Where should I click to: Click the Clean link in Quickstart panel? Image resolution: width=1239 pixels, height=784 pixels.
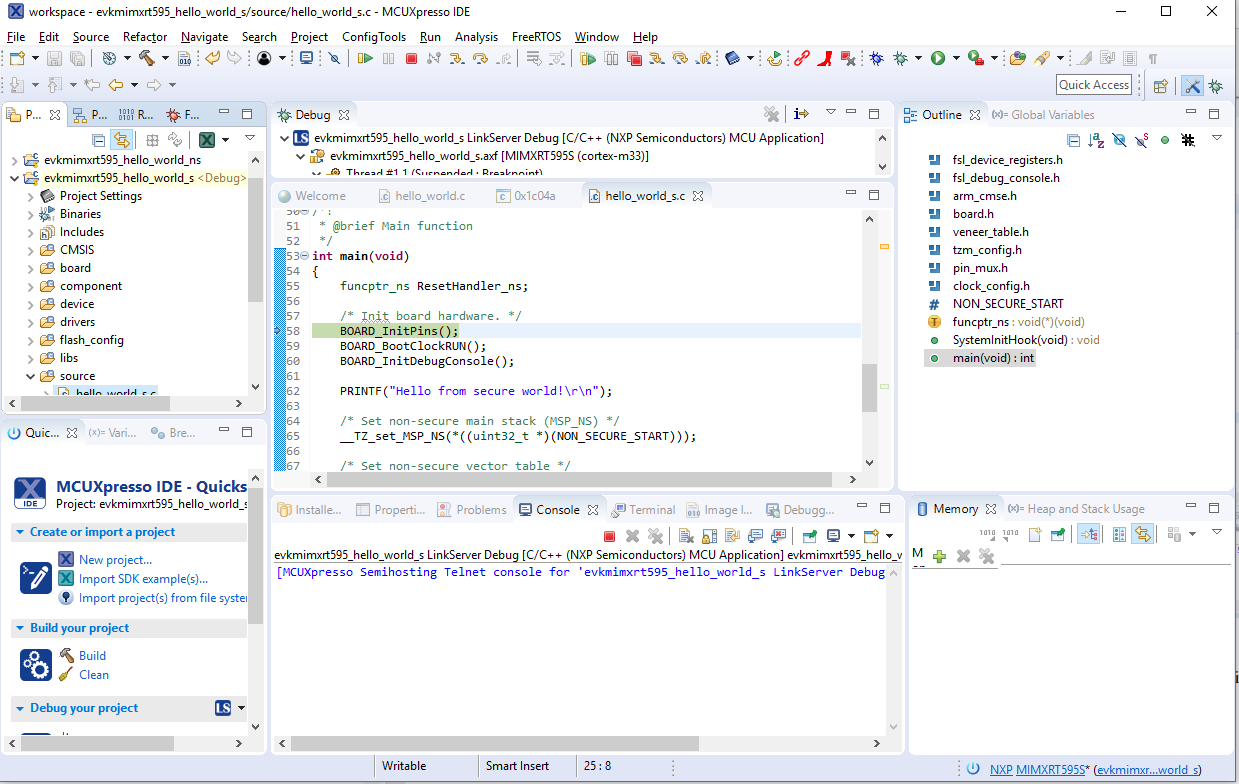94,674
